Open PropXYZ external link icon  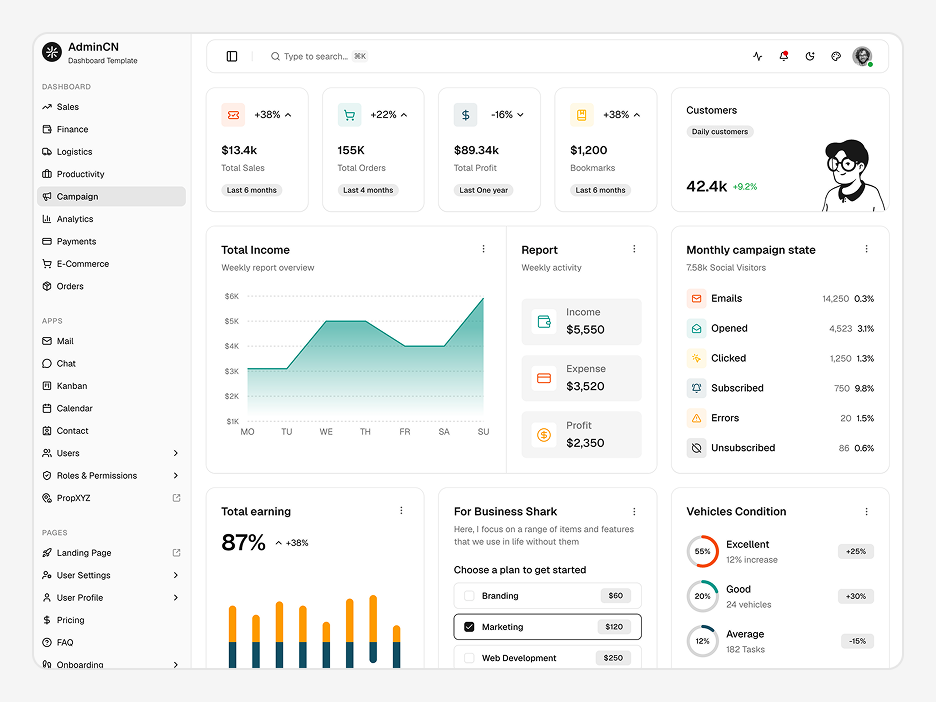pyautogui.click(x=176, y=498)
